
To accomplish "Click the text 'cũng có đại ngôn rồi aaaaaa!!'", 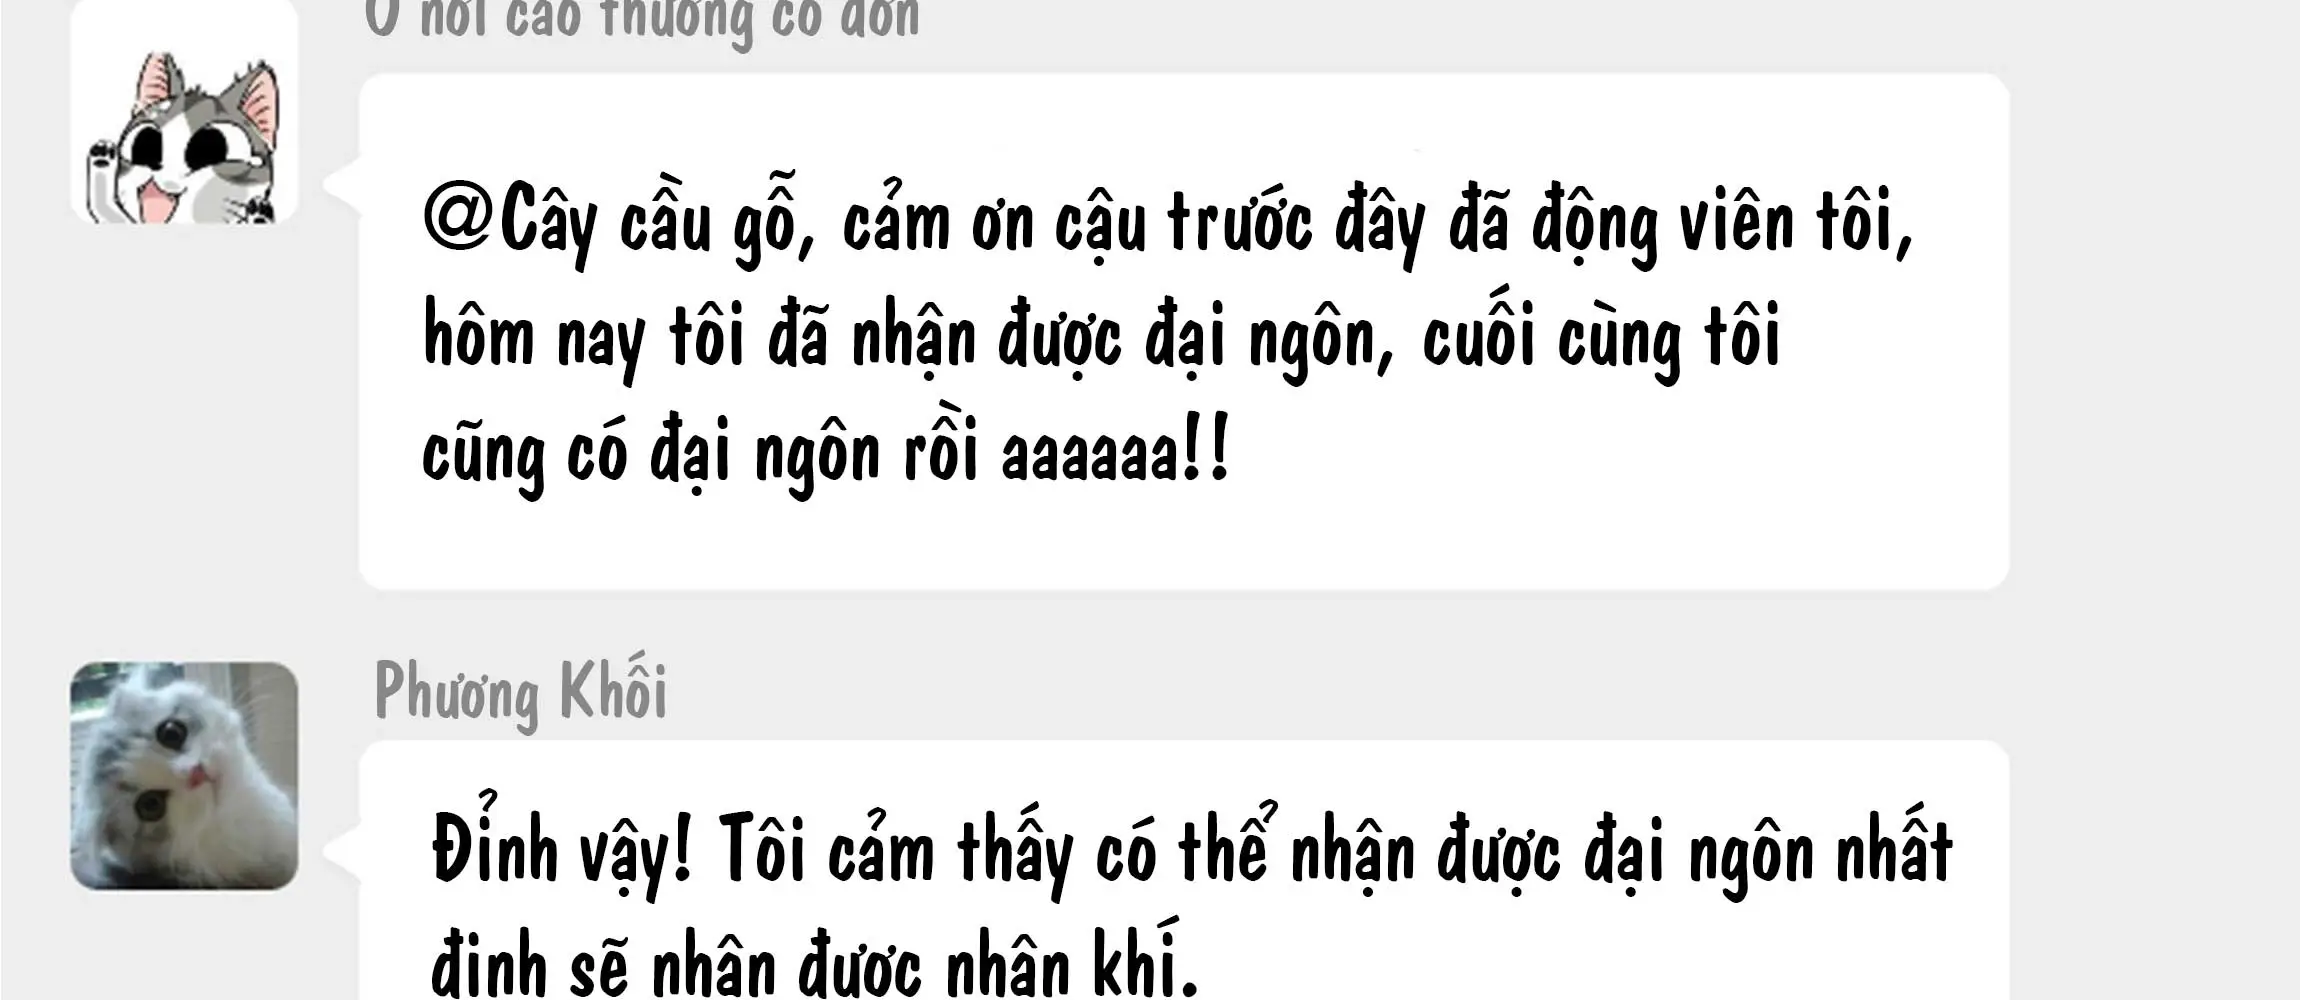I will click(826, 453).
